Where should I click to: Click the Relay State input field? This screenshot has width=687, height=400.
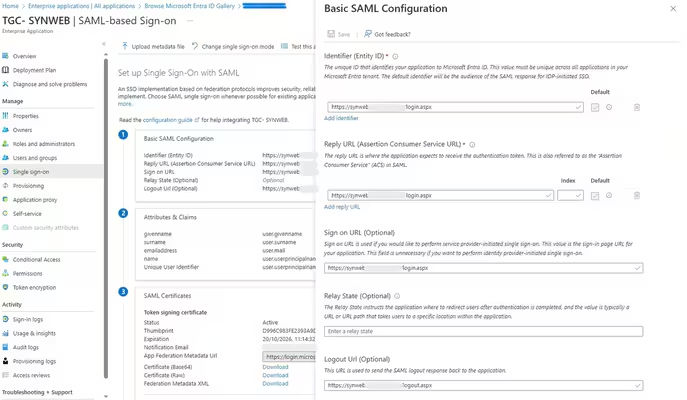pos(484,331)
